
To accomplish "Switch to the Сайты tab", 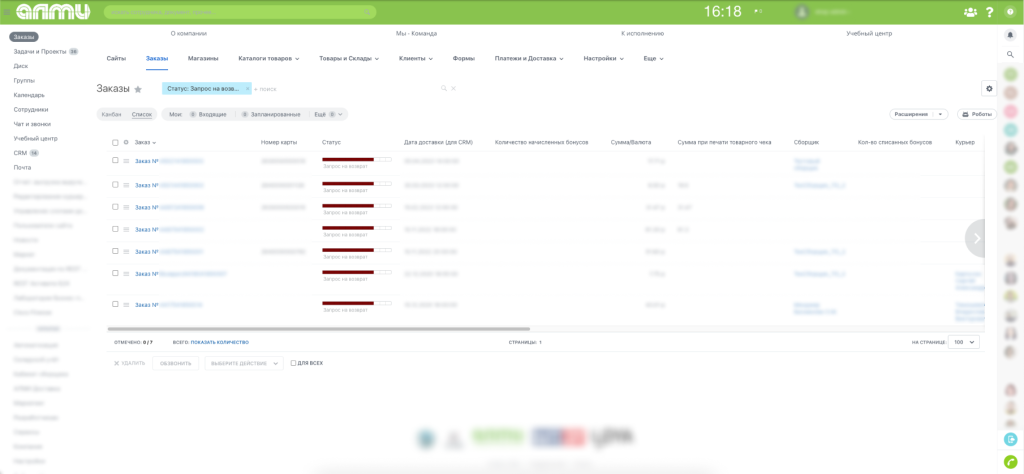I will 116,59.
